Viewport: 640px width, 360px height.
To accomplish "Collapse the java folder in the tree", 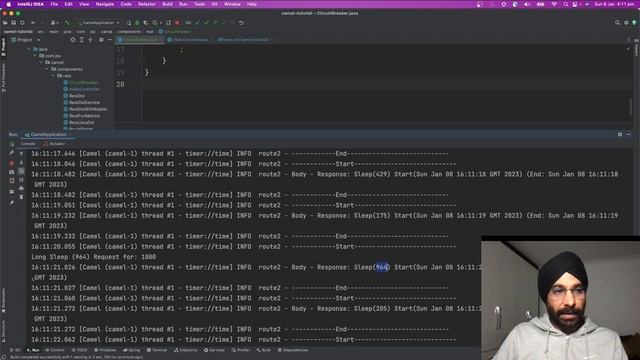I will click(29, 49).
